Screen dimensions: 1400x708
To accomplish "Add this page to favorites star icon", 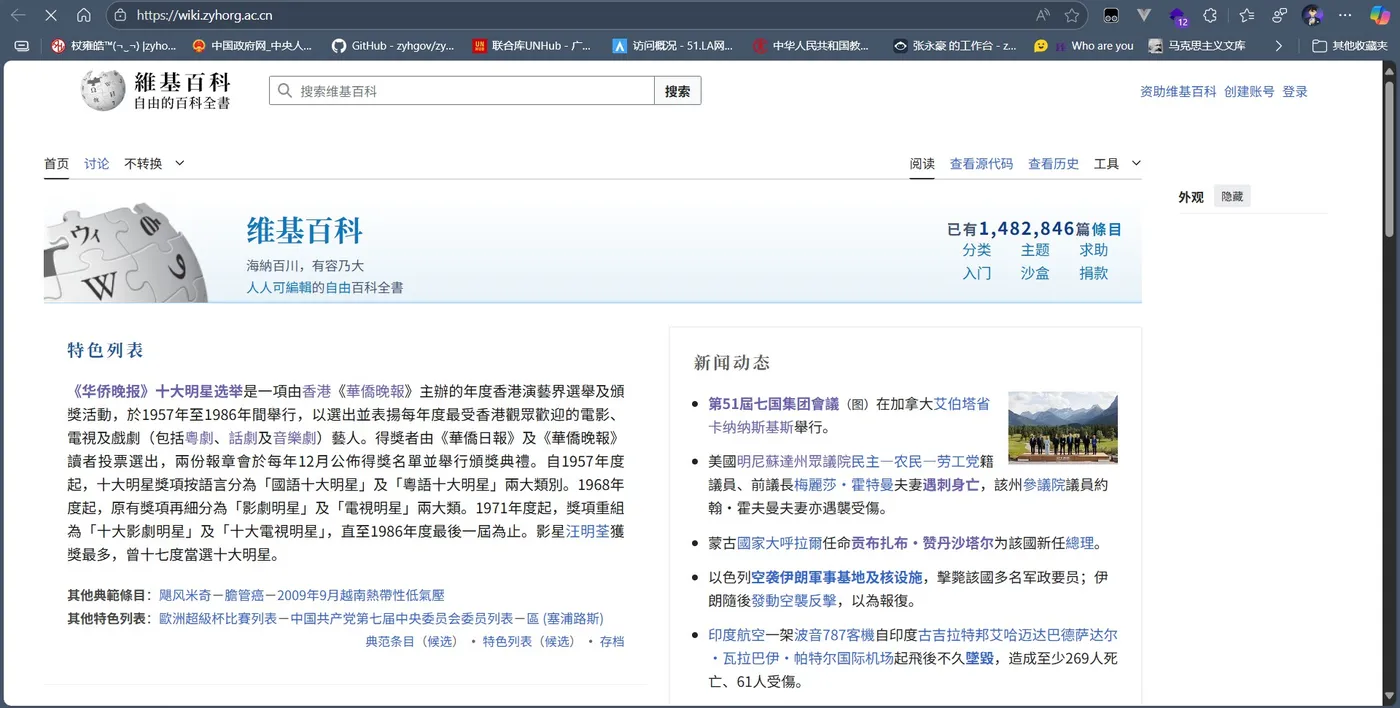I will [1072, 15].
